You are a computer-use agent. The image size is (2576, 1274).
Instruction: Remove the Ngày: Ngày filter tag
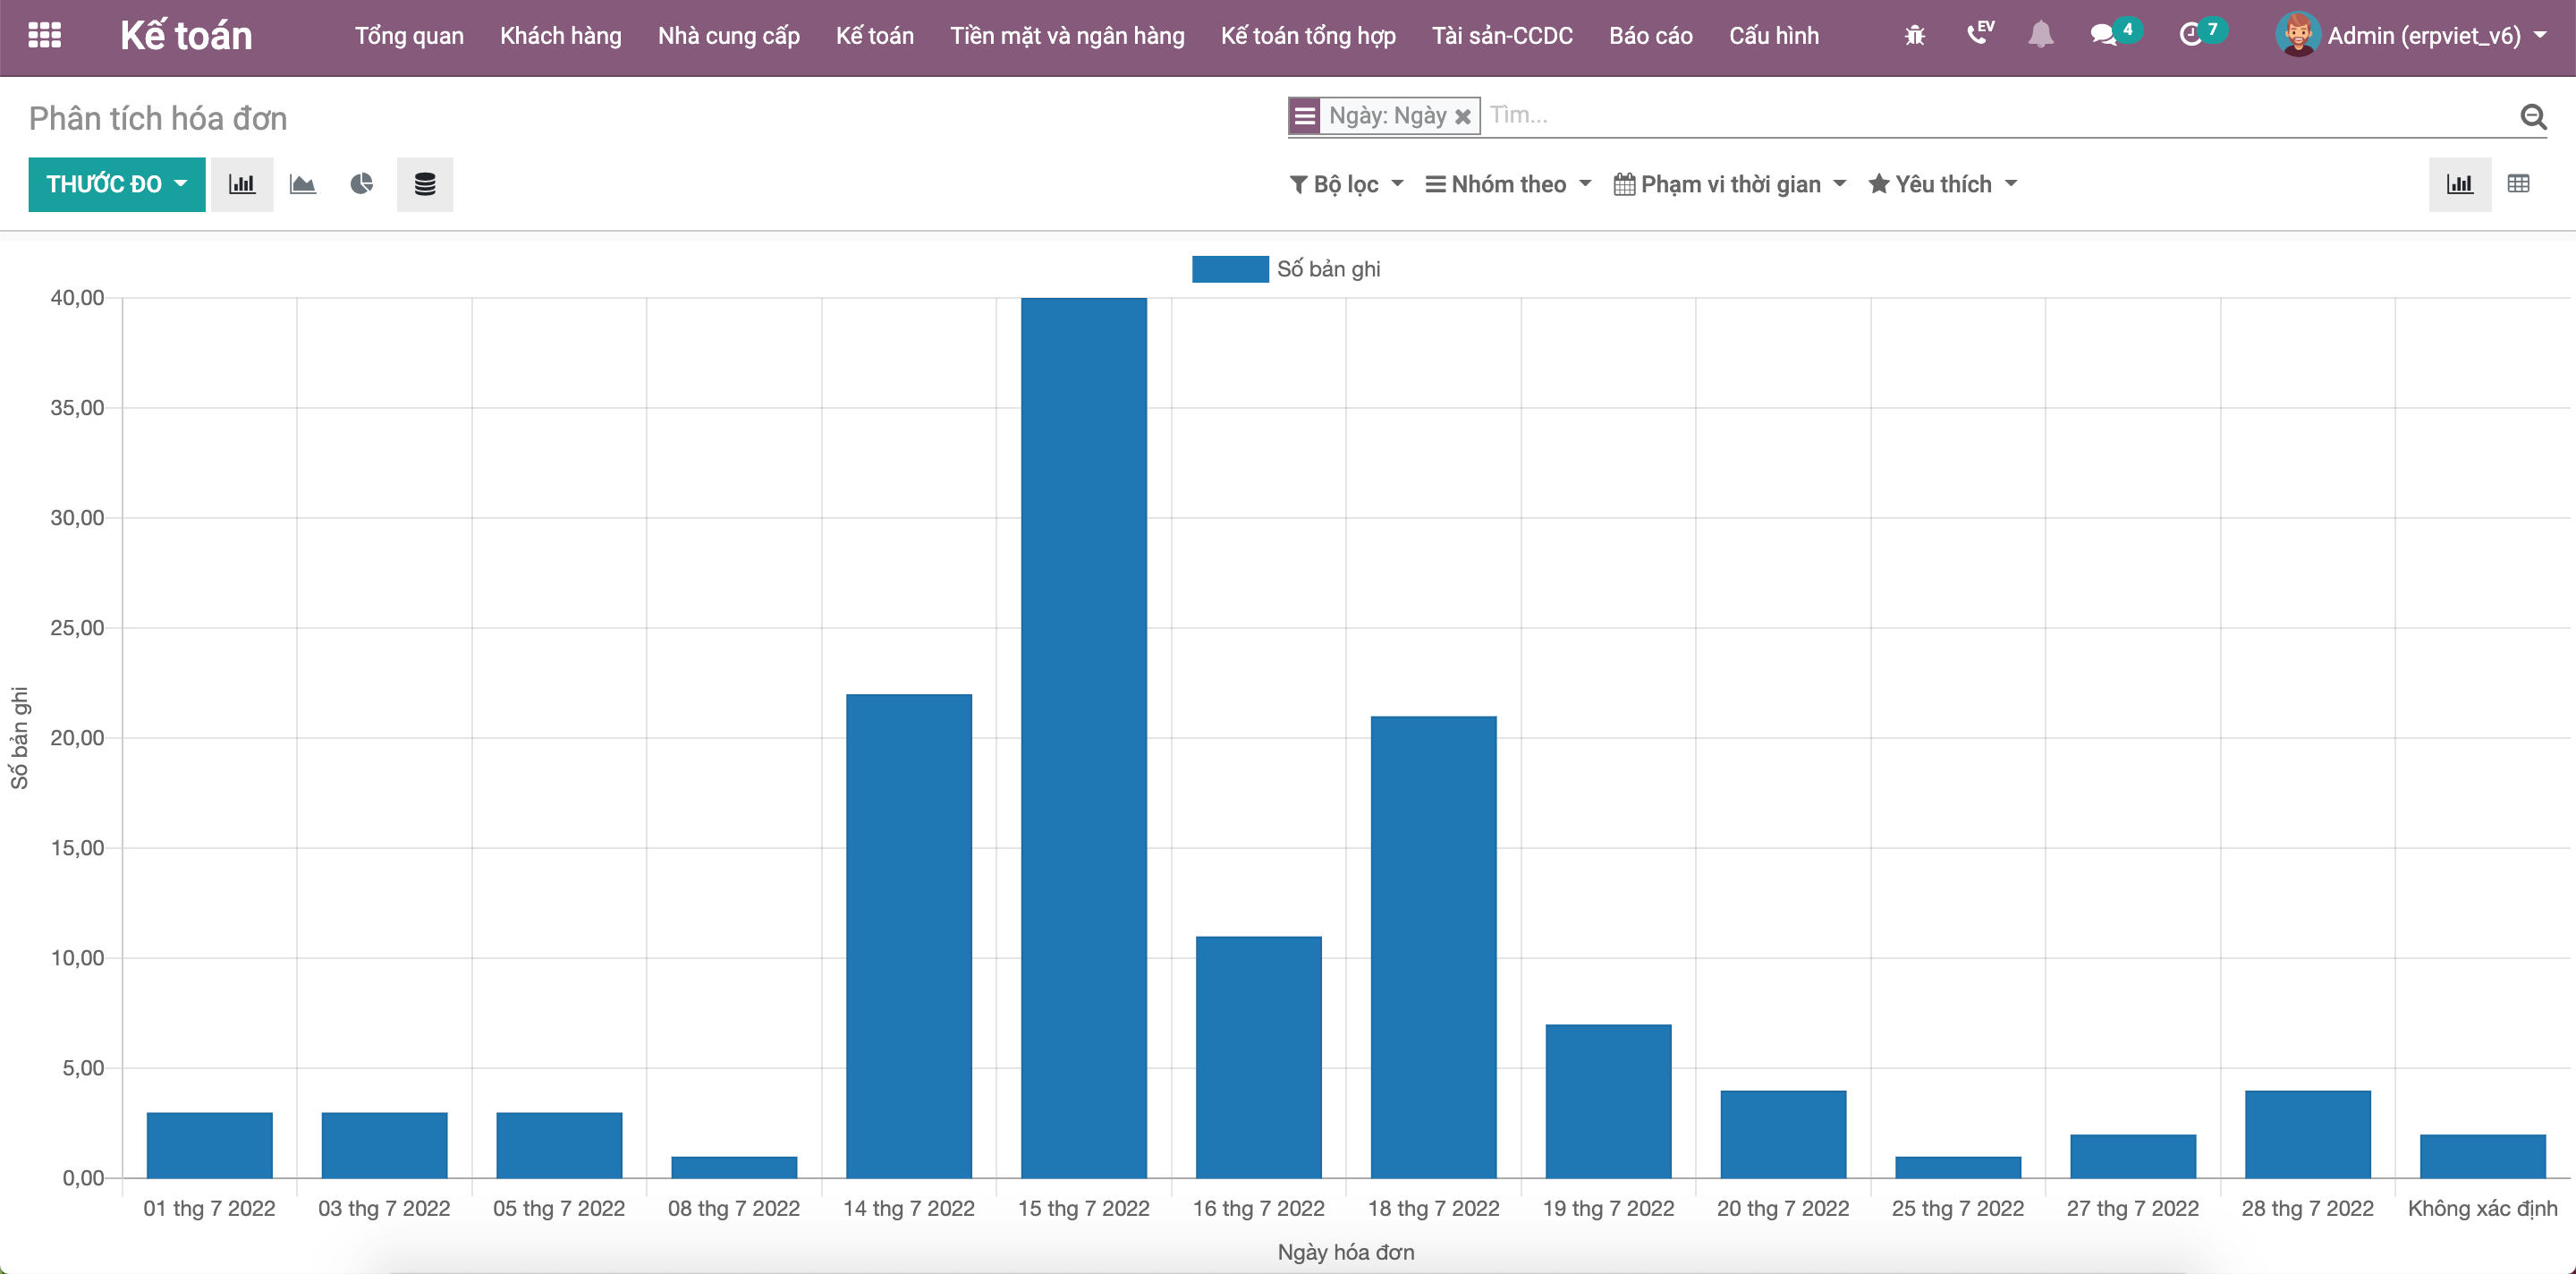pyautogui.click(x=1462, y=117)
